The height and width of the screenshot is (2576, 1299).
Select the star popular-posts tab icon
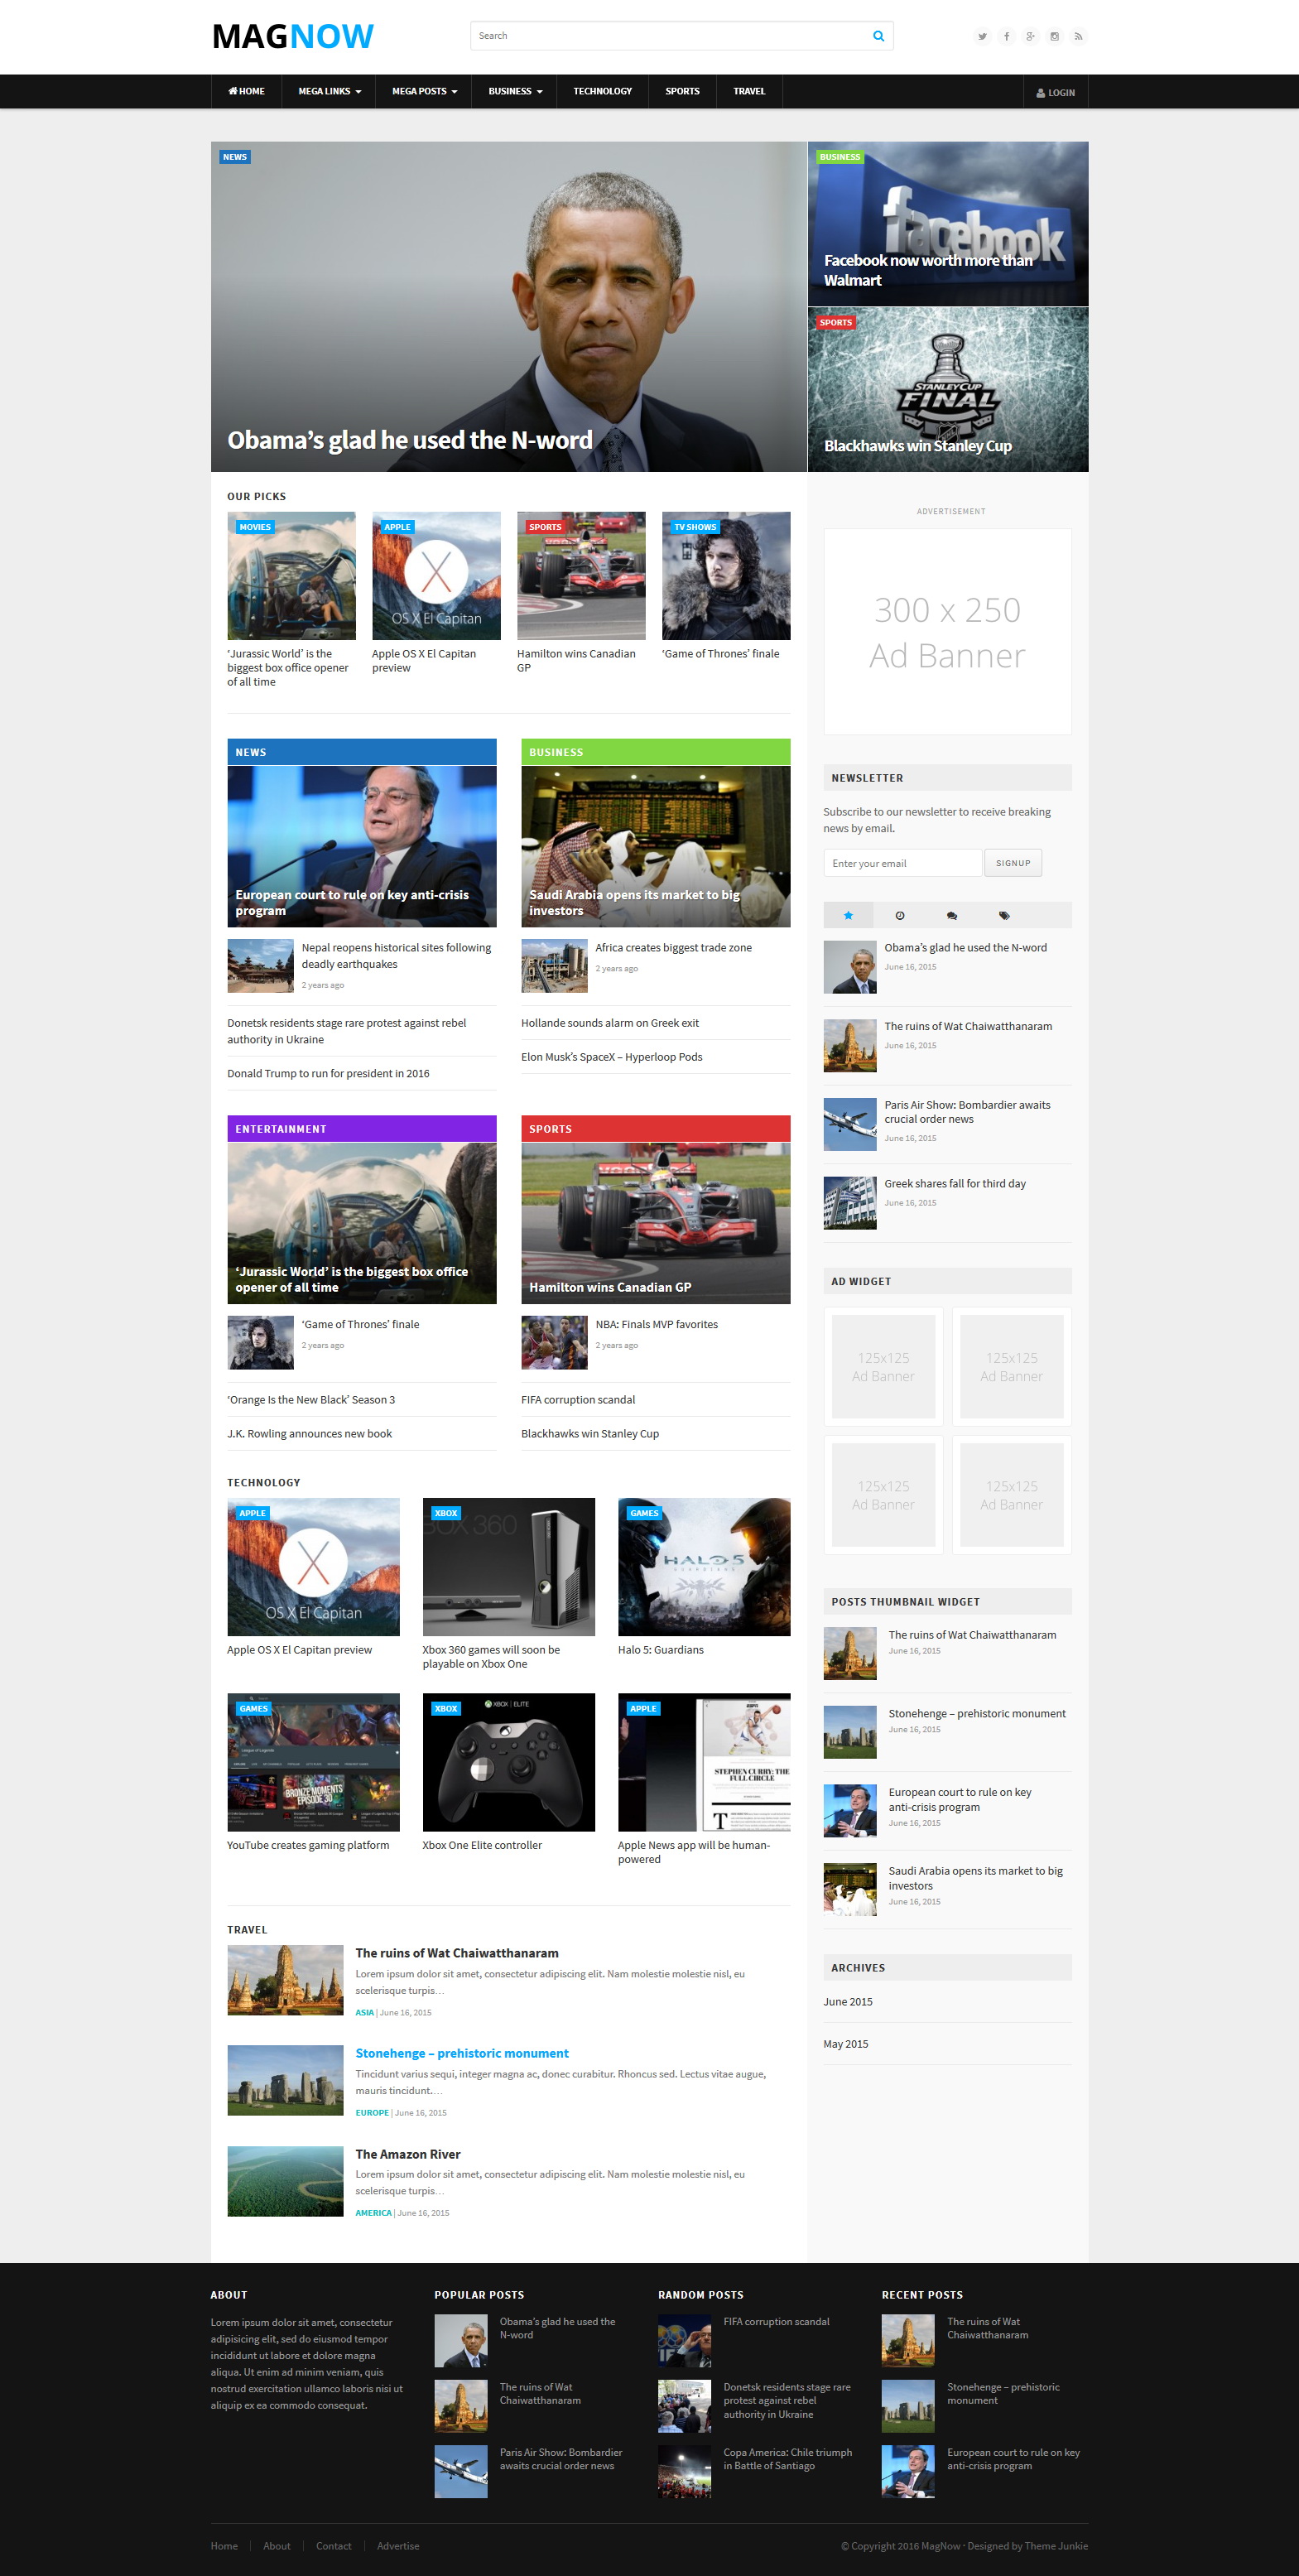[848, 915]
